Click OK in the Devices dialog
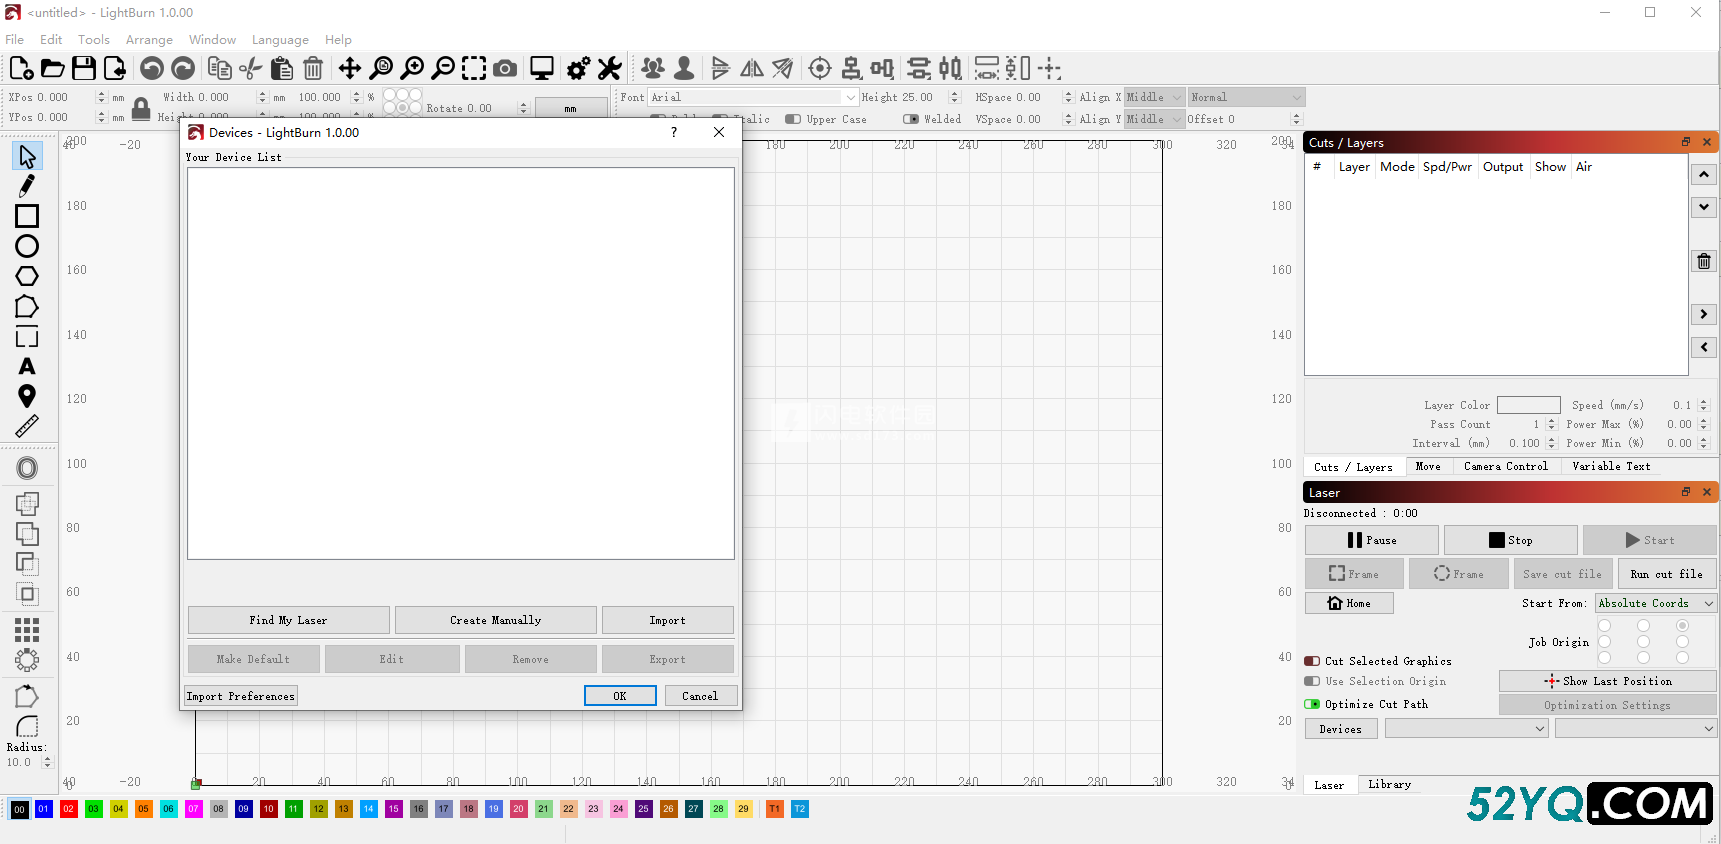The image size is (1721, 844). tap(620, 696)
